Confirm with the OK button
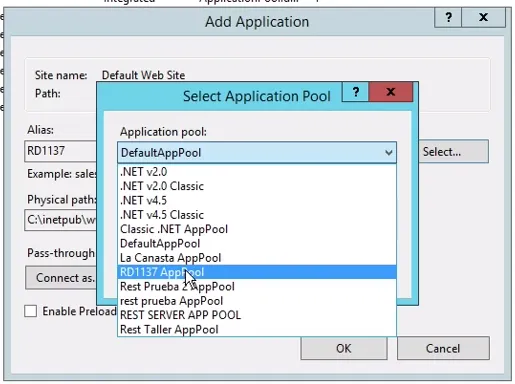Image resolution: width=515 pixels, height=384 pixels. [x=344, y=348]
